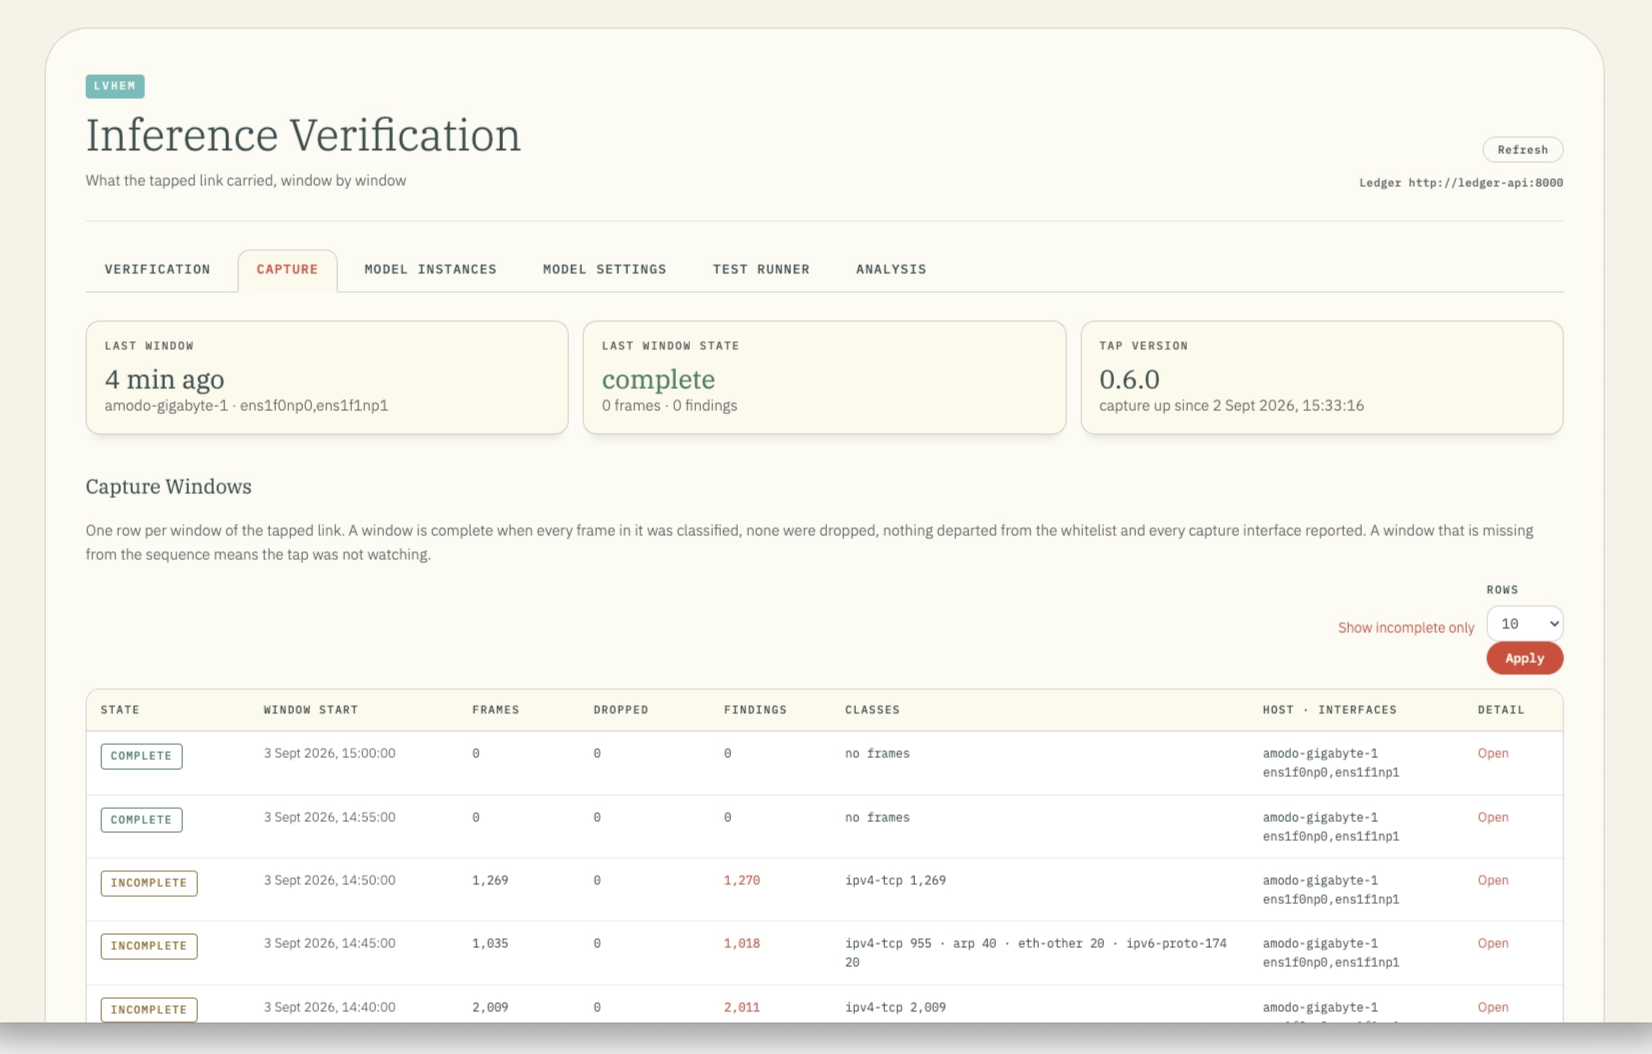This screenshot has width=1652, height=1054.
Task: Click 'complete' in Last Window State card
Action: 658,380
